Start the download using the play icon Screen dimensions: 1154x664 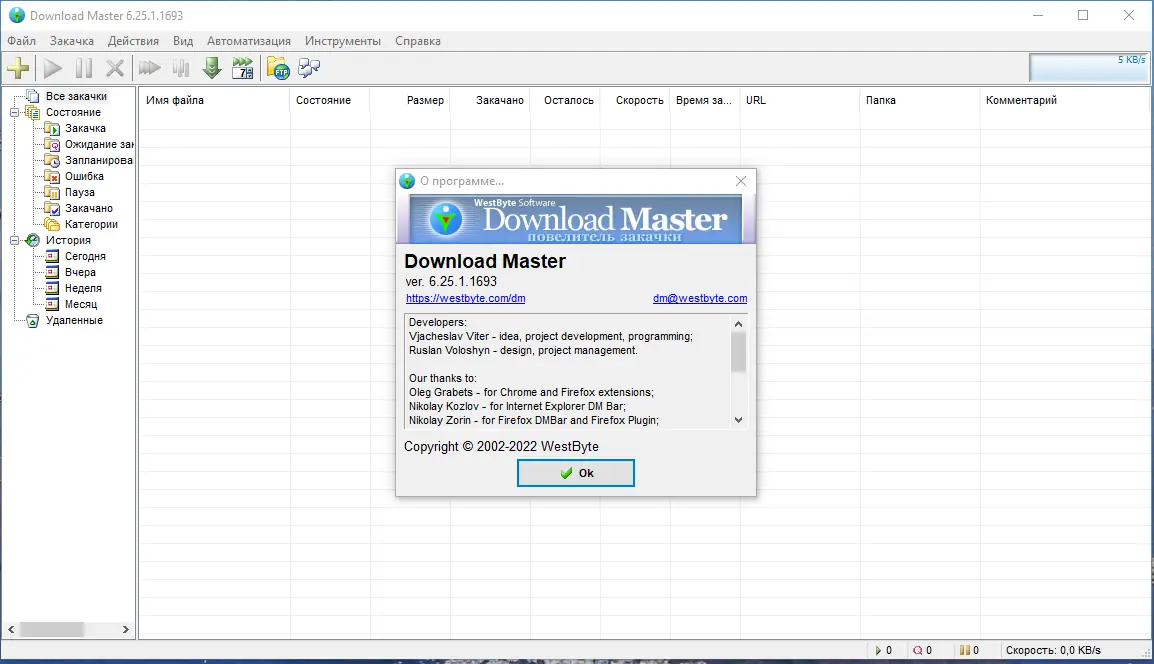click(x=51, y=68)
